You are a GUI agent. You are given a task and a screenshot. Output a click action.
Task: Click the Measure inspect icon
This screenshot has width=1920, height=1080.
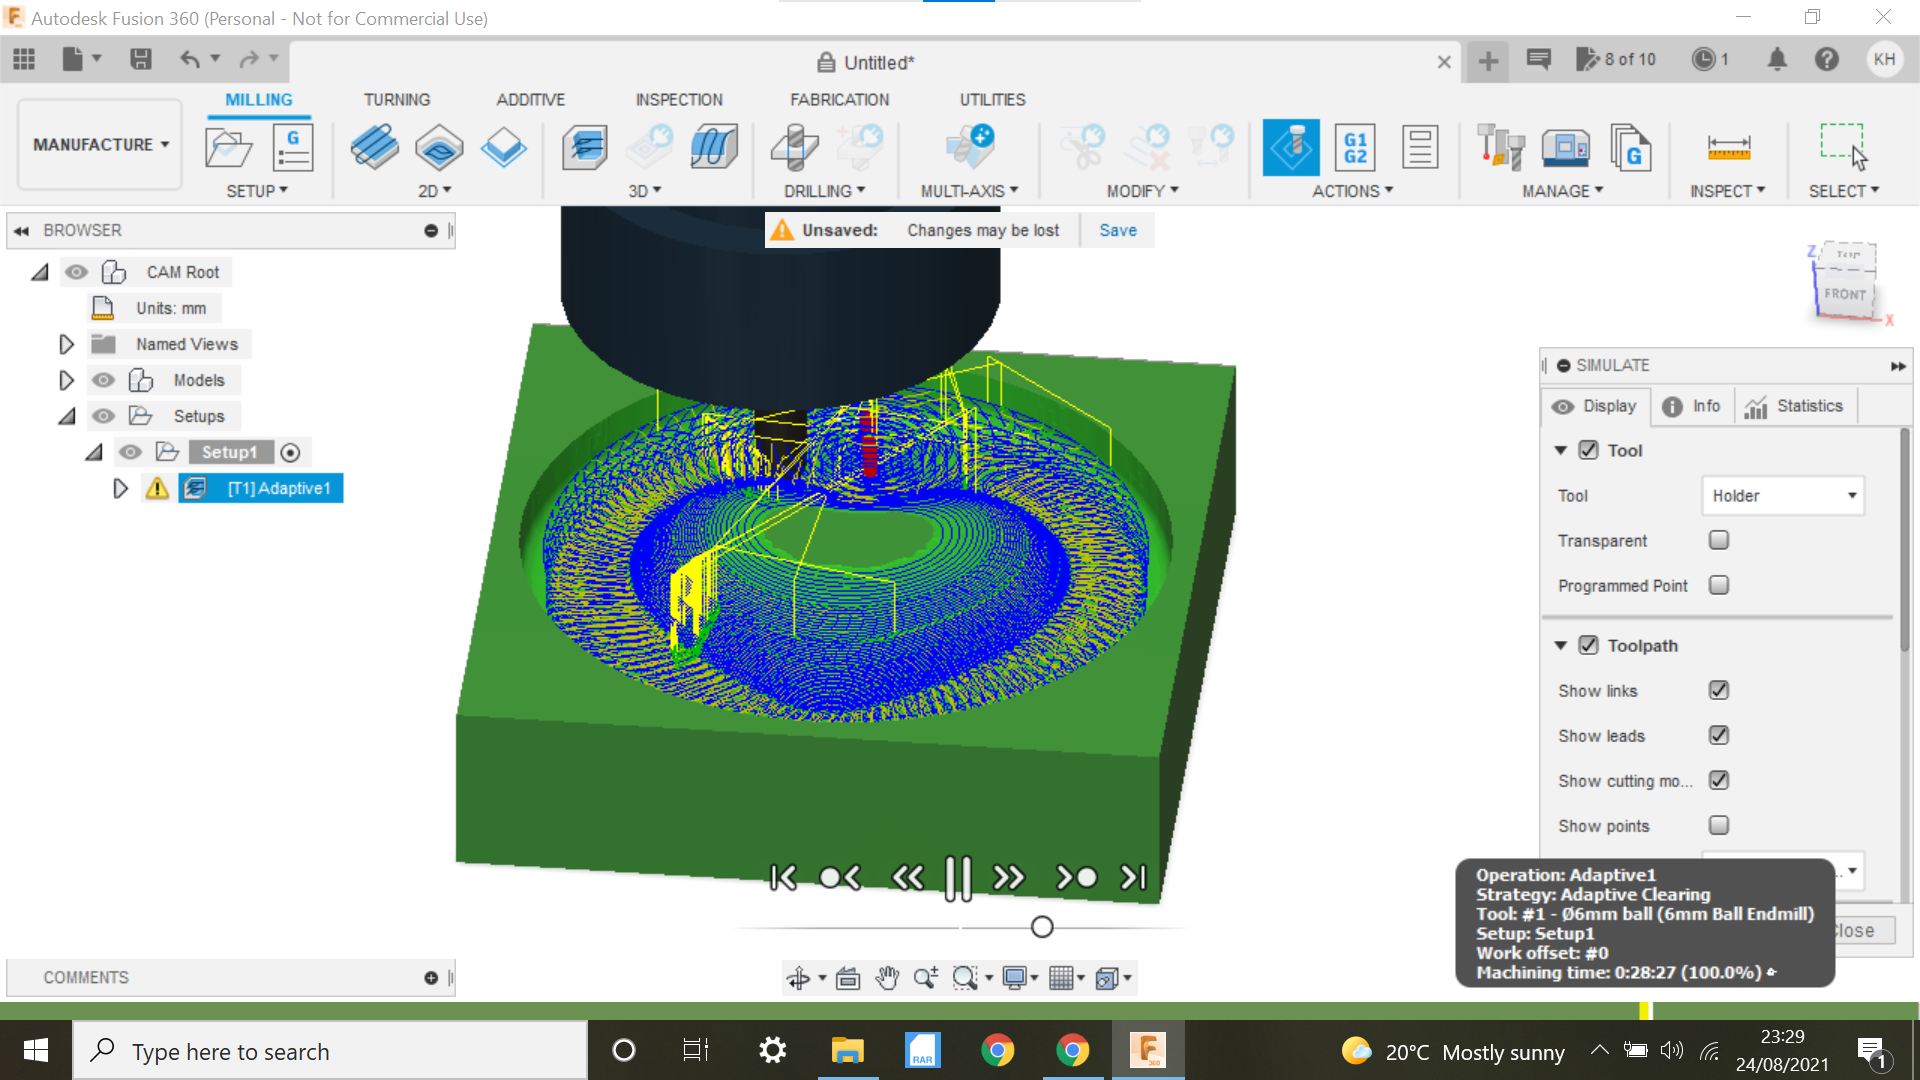(1728, 148)
